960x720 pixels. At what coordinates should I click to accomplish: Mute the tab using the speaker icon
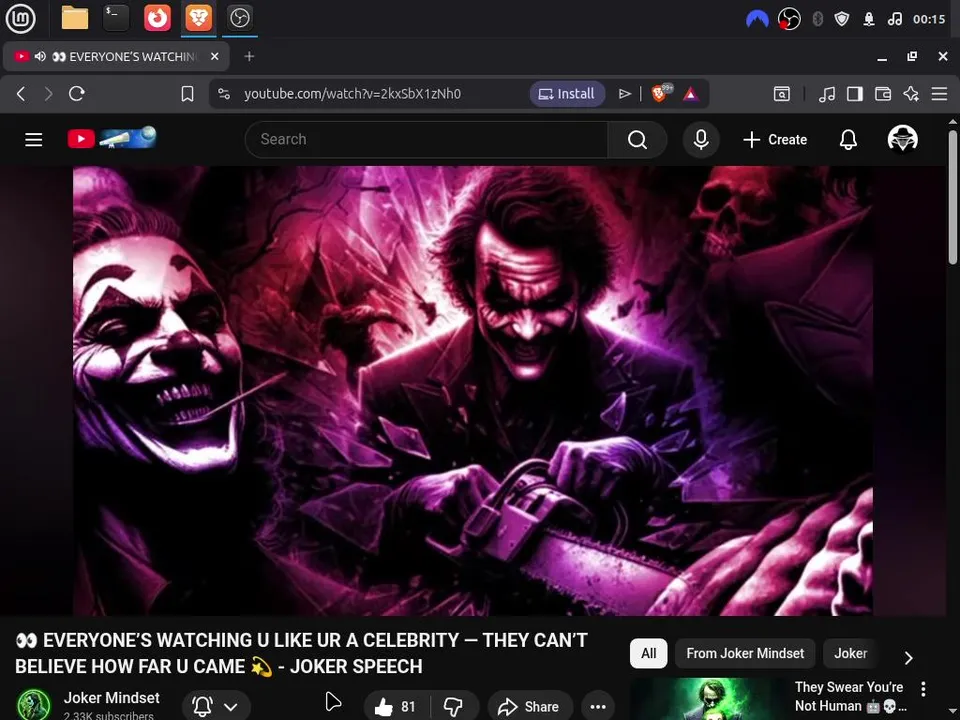[x=40, y=56]
